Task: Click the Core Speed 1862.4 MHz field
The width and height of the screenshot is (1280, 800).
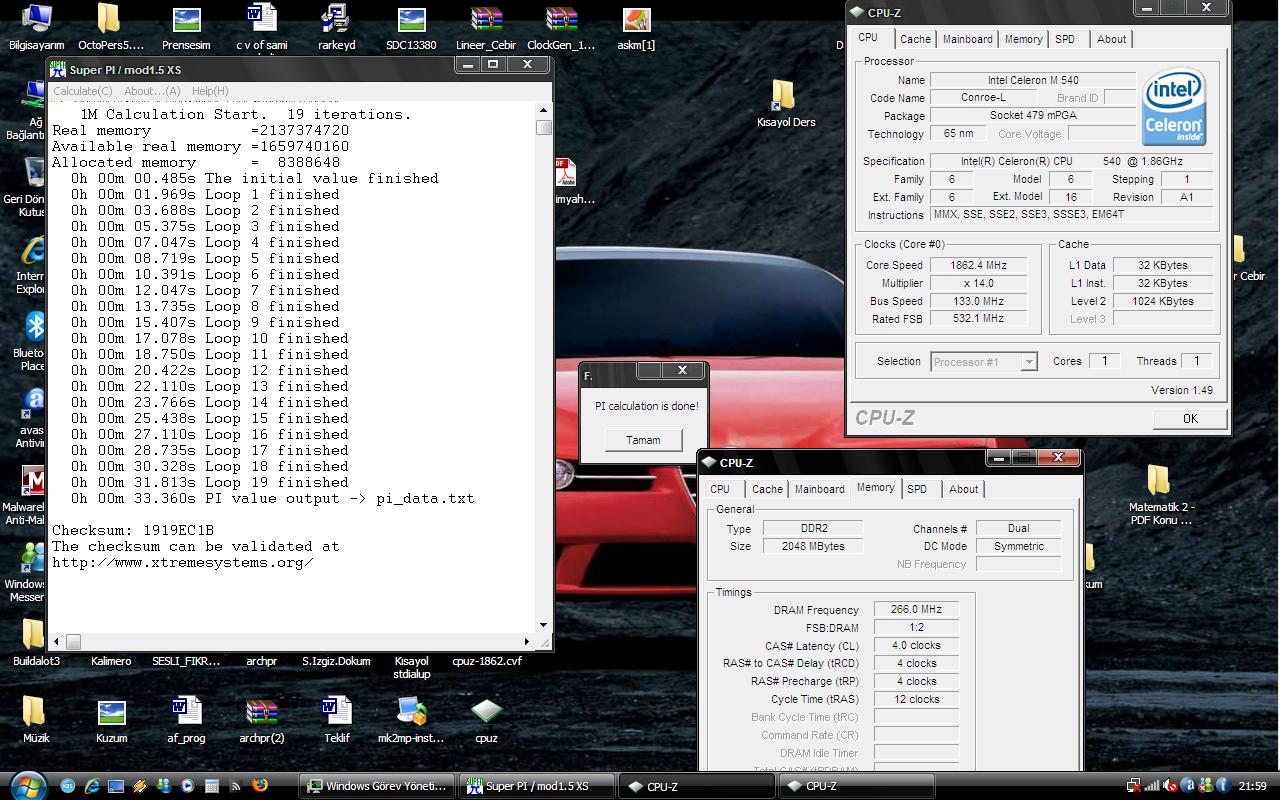Action: 980,265
